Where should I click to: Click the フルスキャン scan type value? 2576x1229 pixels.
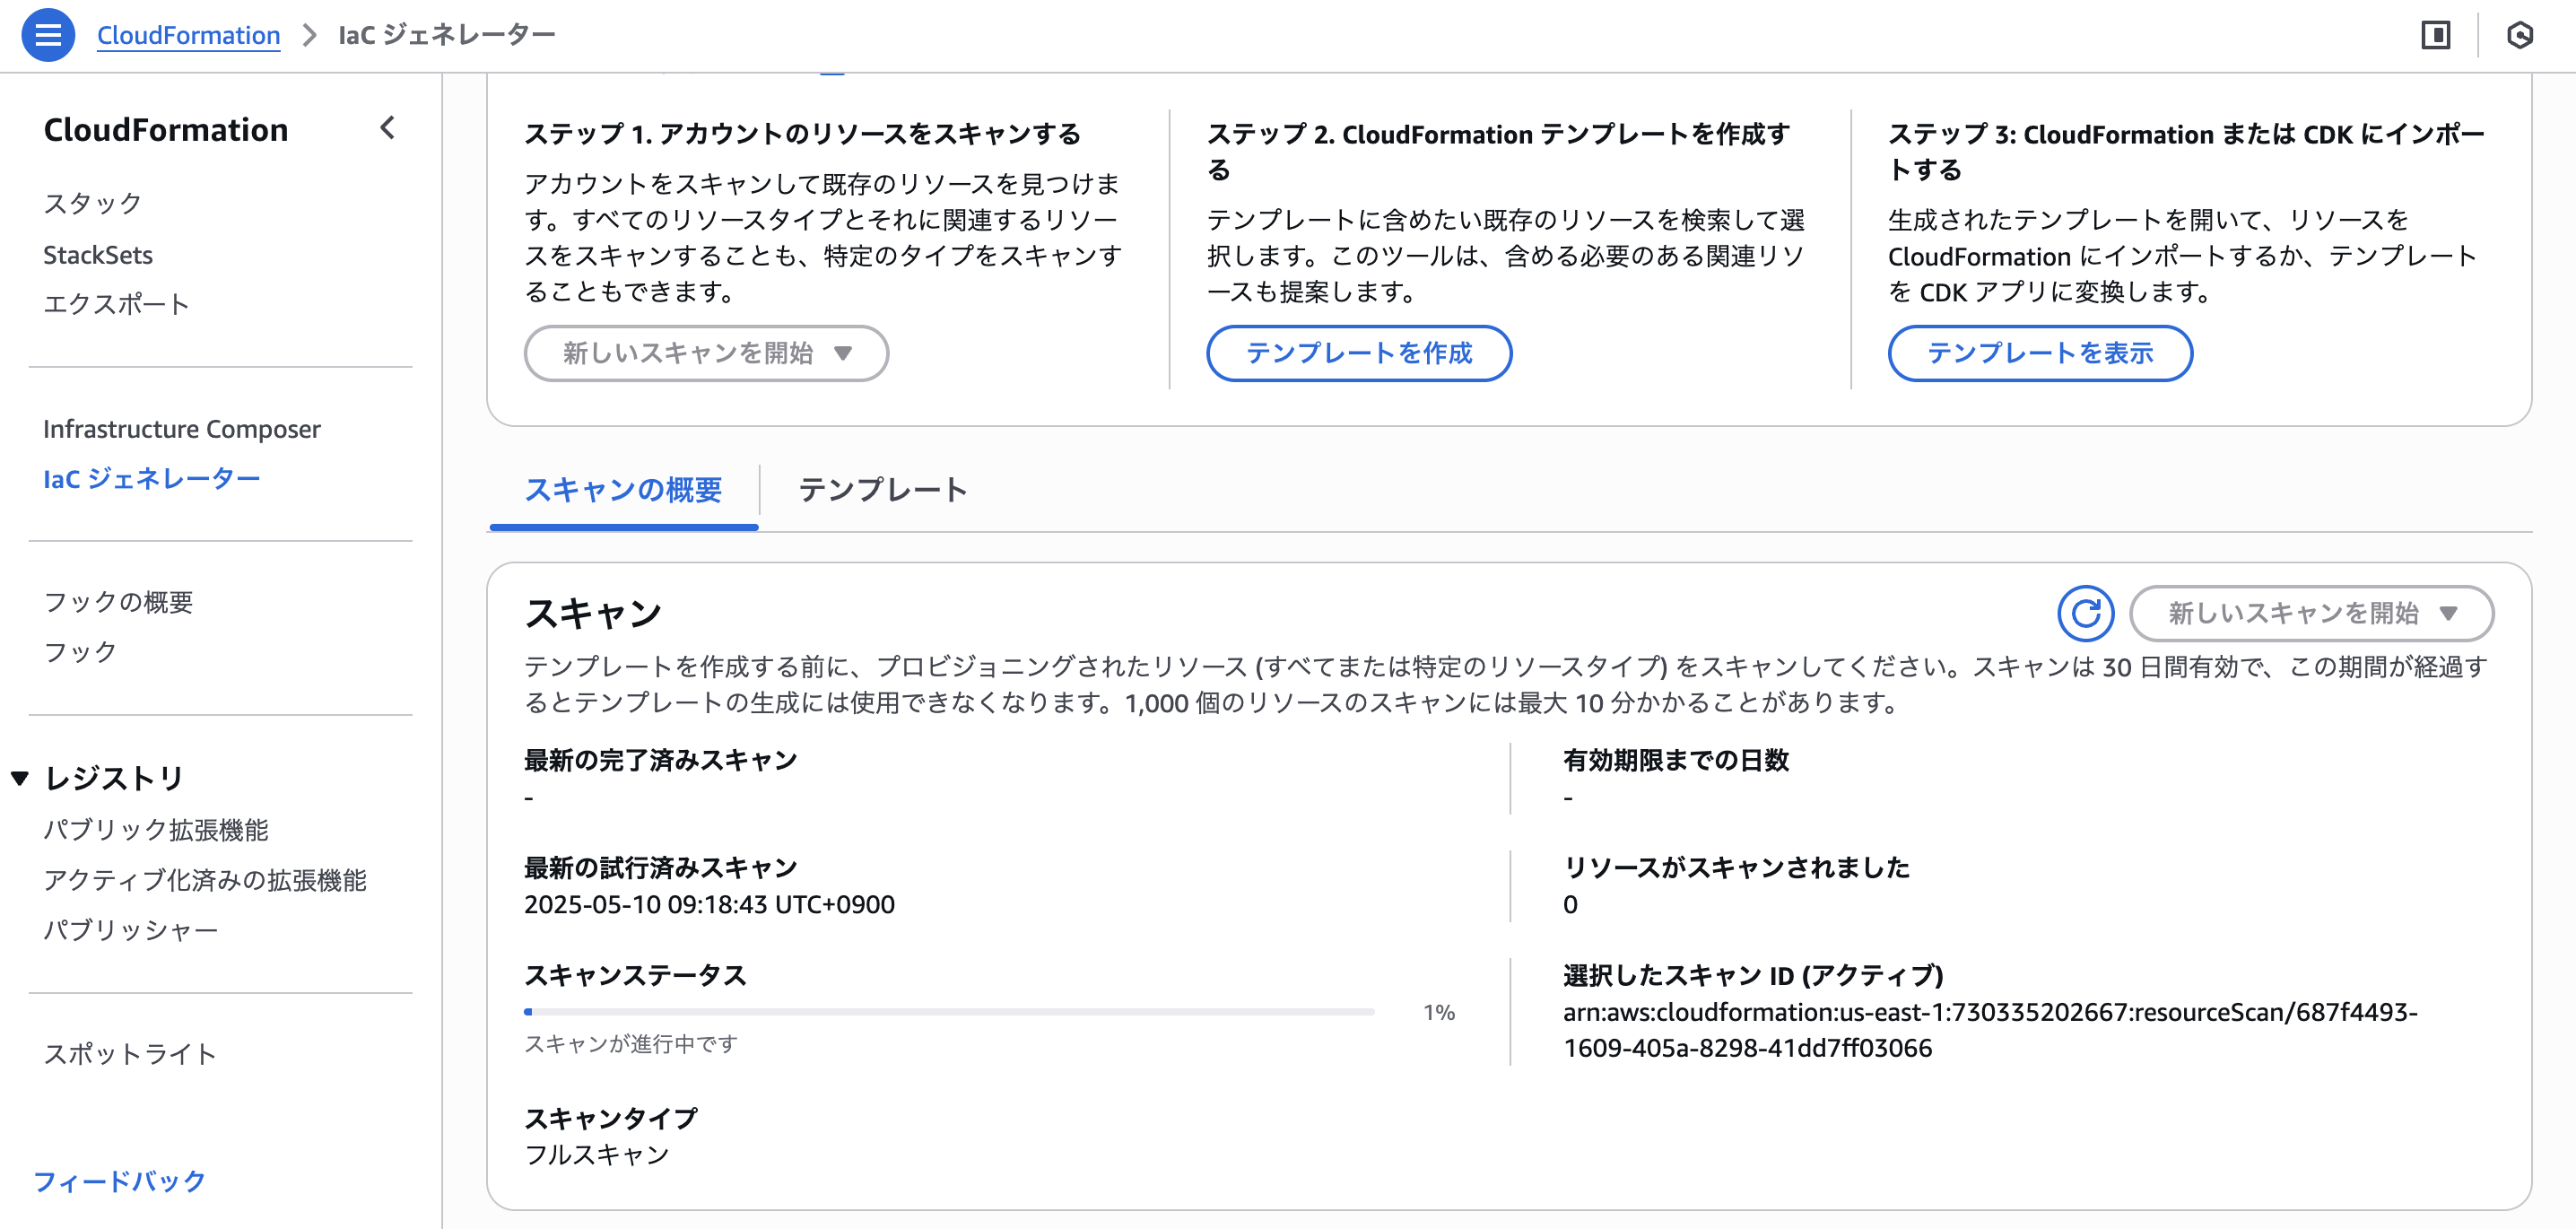click(x=597, y=1155)
